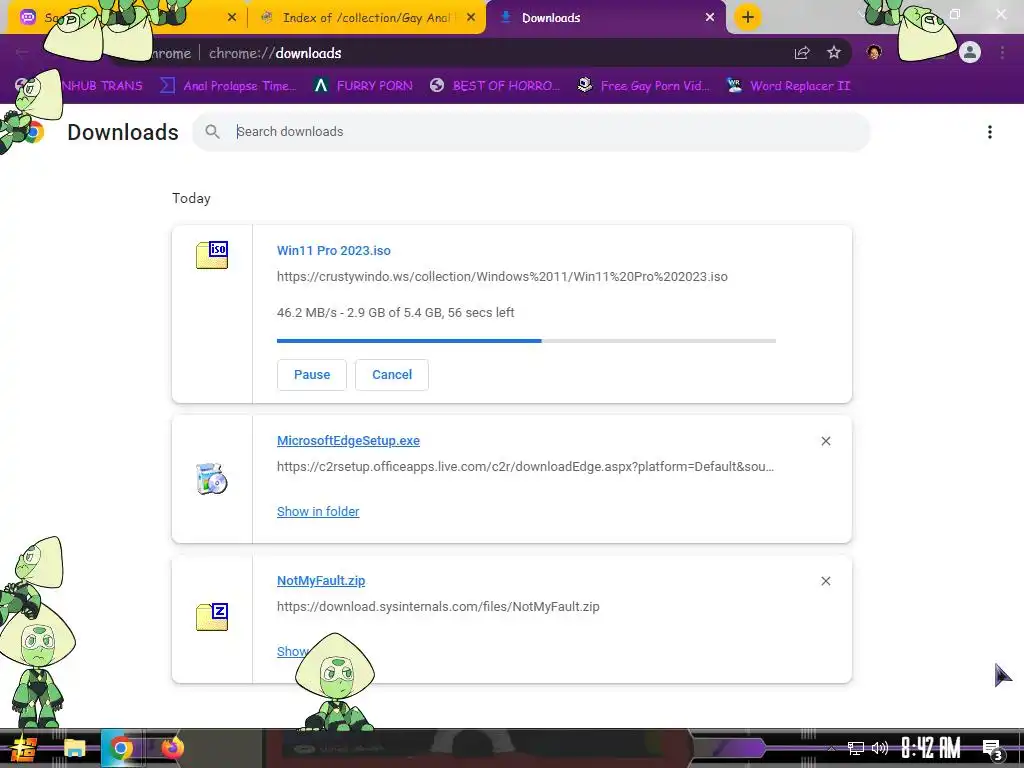
Task: Select the Downloads browser tab
Action: [604, 18]
